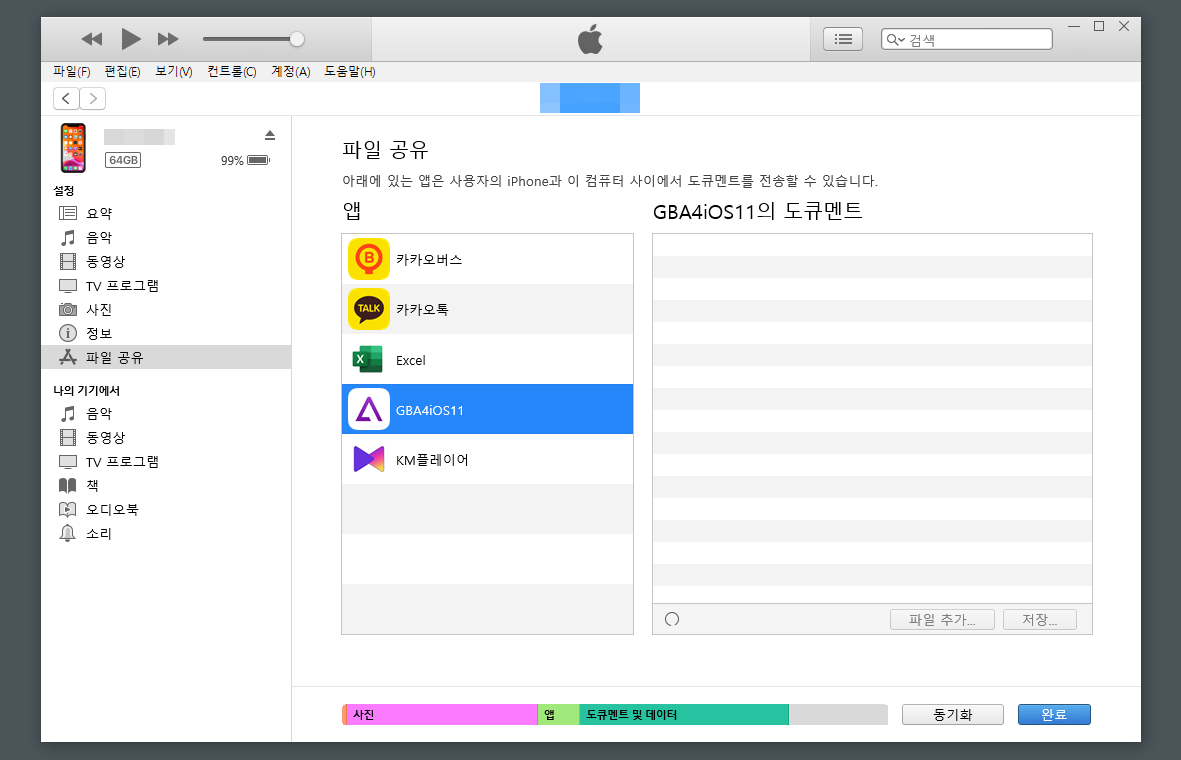Maximize the iTunes window

1099,26
